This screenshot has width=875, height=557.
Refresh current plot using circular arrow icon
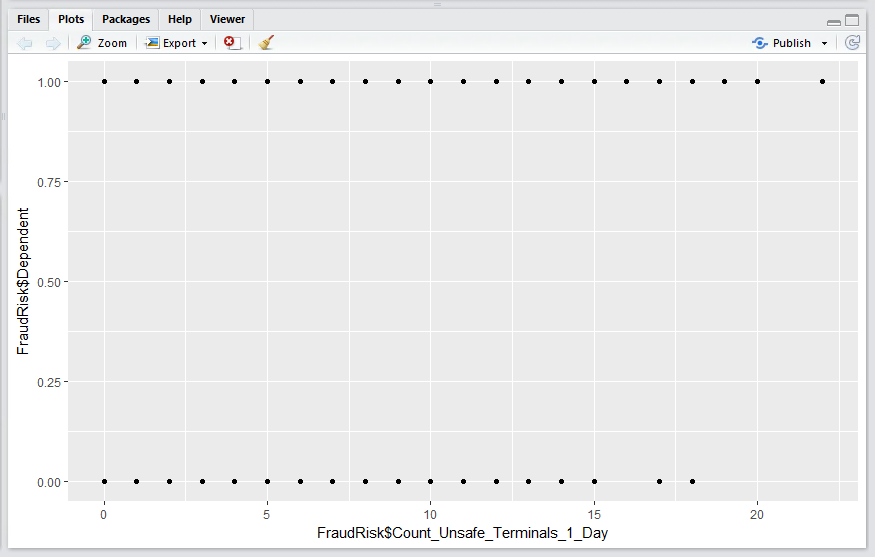tap(852, 43)
